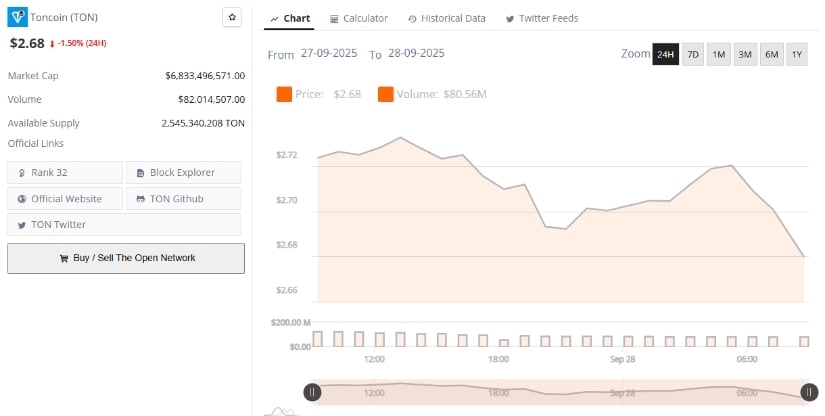The image size is (825, 416).
Task: Select 24H zoom option
Action: point(665,54)
